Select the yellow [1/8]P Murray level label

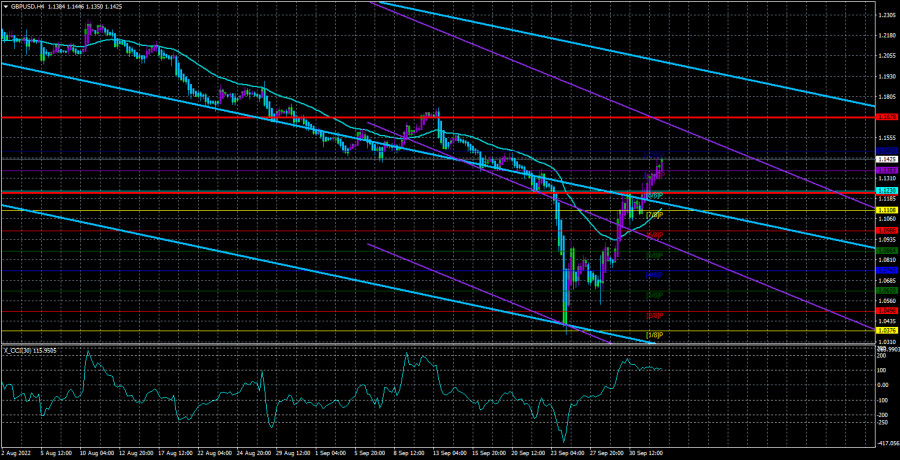coord(655,334)
